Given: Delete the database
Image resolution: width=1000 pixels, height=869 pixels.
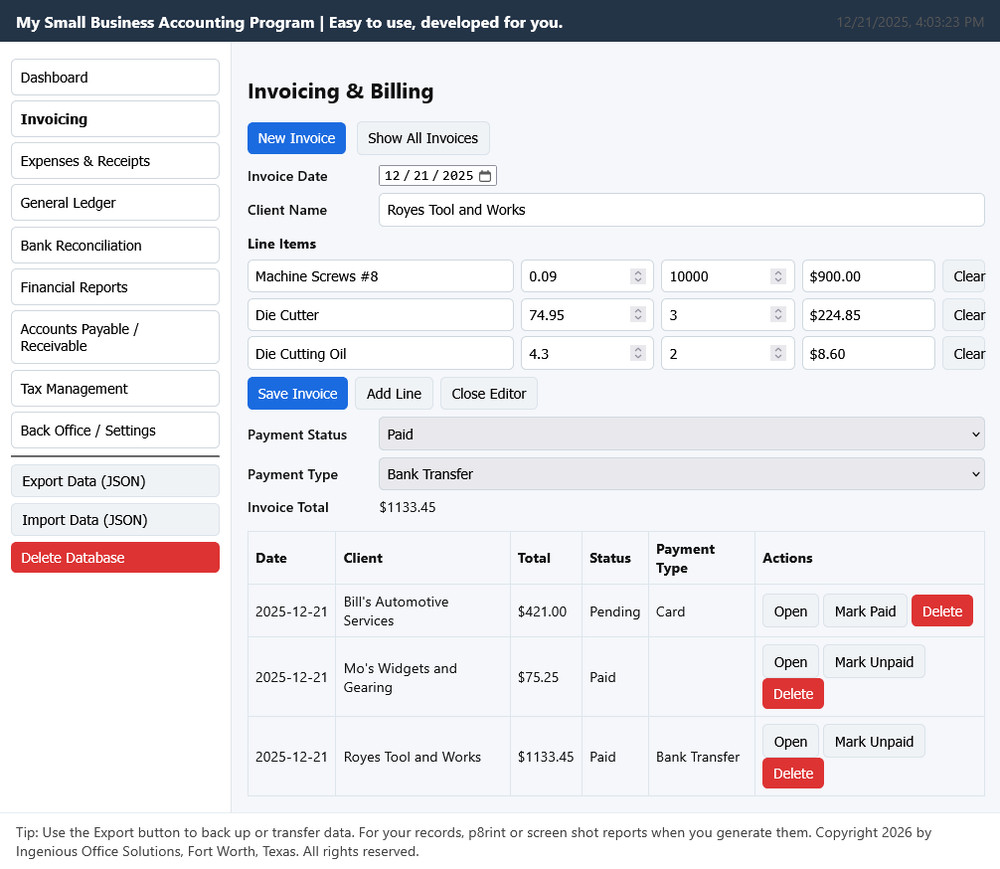Looking at the screenshot, I should pos(114,557).
